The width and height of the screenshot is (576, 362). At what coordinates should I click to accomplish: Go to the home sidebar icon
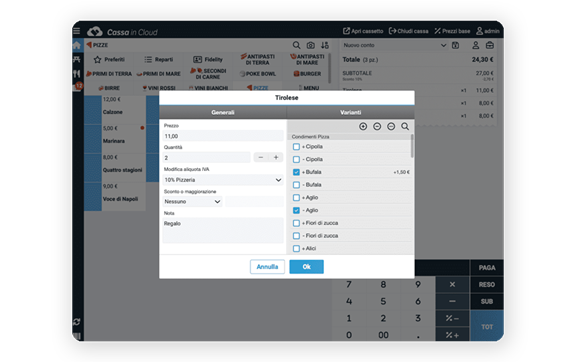[x=76, y=45]
